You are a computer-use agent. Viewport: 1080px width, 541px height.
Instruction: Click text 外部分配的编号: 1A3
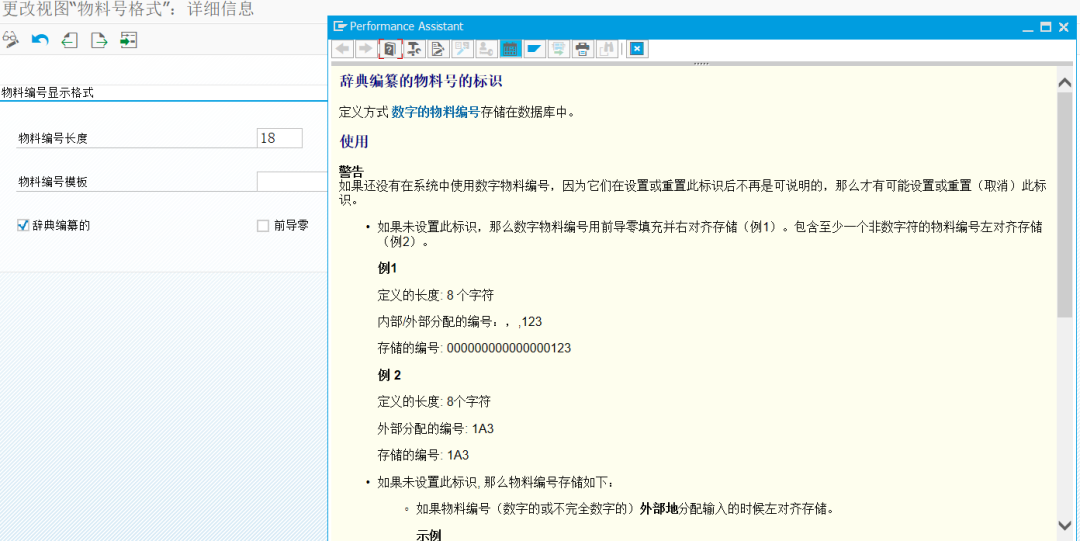tap(436, 429)
